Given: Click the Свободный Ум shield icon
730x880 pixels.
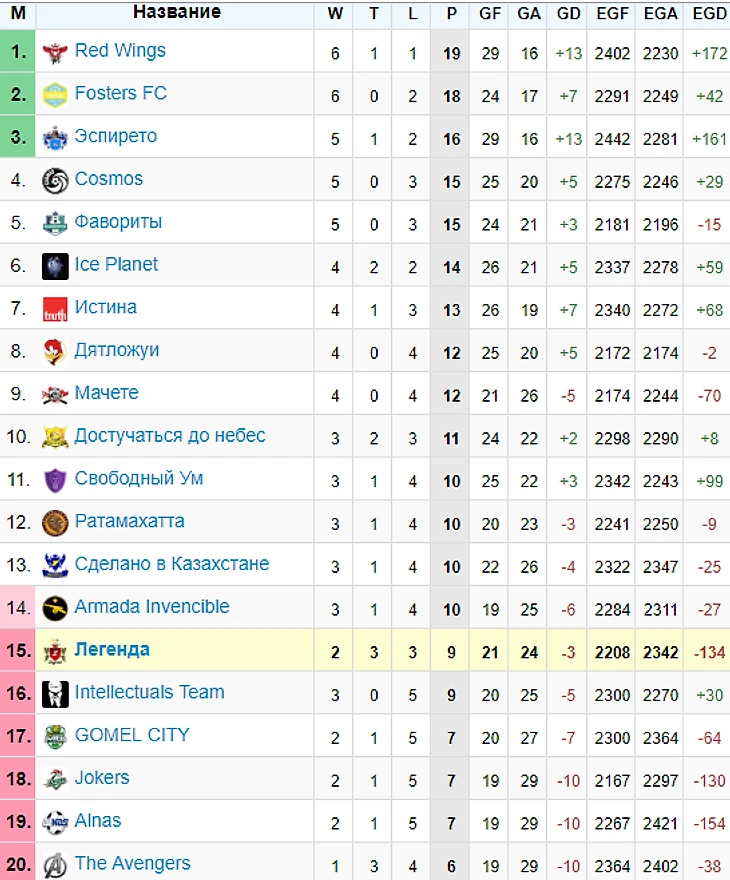Looking at the screenshot, I should [54, 480].
